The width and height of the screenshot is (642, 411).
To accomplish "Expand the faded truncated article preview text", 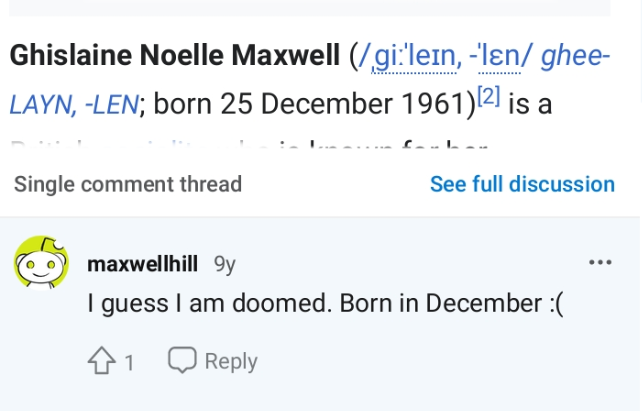I will click(x=249, y=146).
